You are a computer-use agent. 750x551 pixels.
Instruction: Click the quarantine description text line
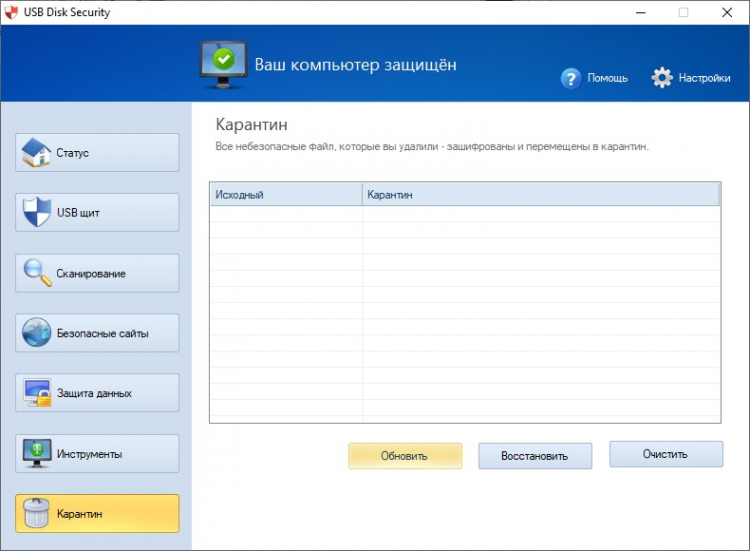(432, 147)
